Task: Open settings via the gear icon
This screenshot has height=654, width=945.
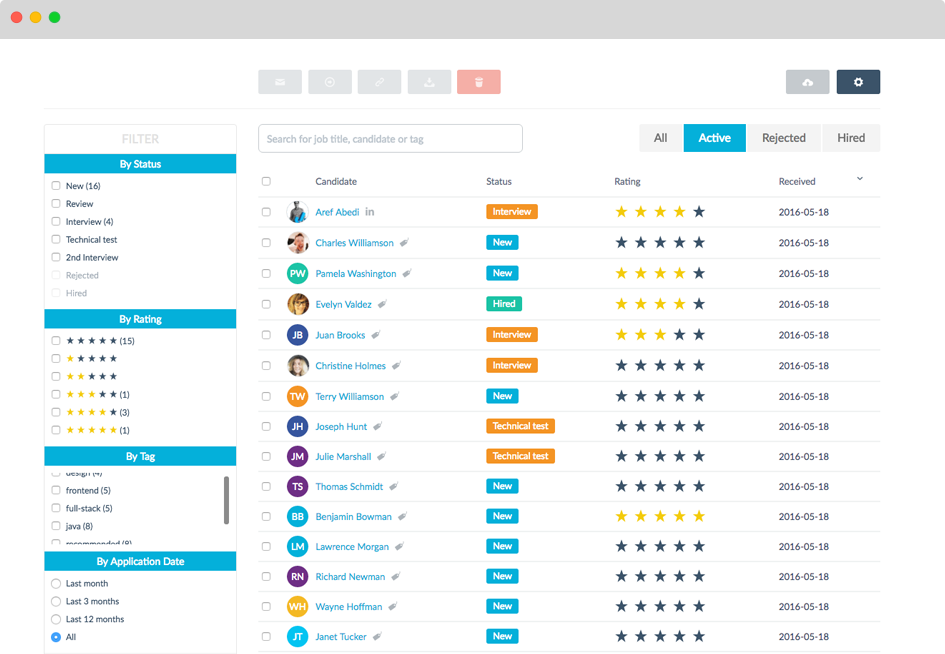Action: point(858,82)
